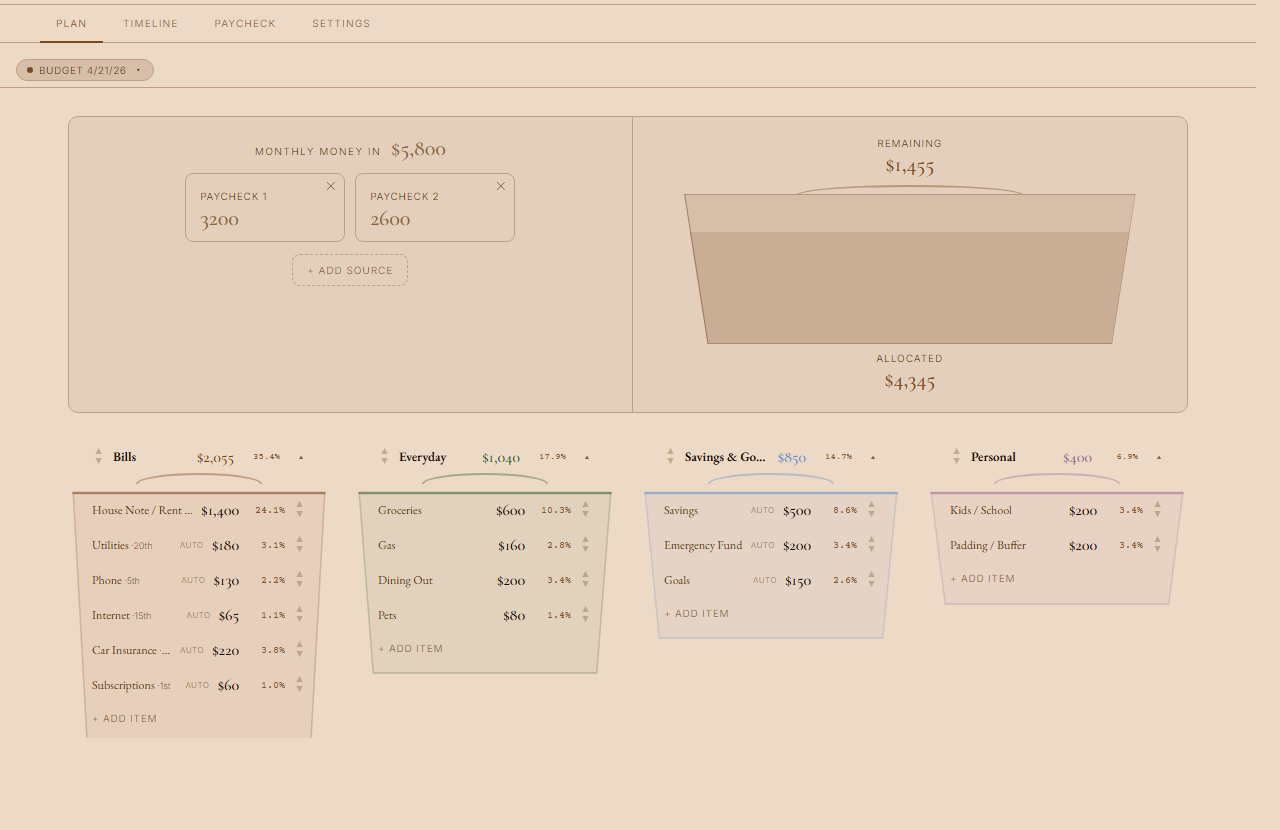This screenshot has height=830, width=1280.
Task: Click the up arrow on the Groceries row
Action: (585, 505)
